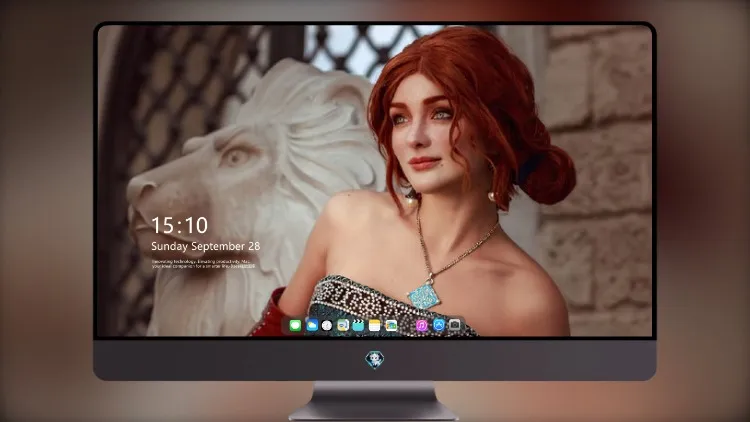Screen dimensions: 750x422
Task: Click the logo emblem on monitor chin
Action: click(x=375, y=360)
